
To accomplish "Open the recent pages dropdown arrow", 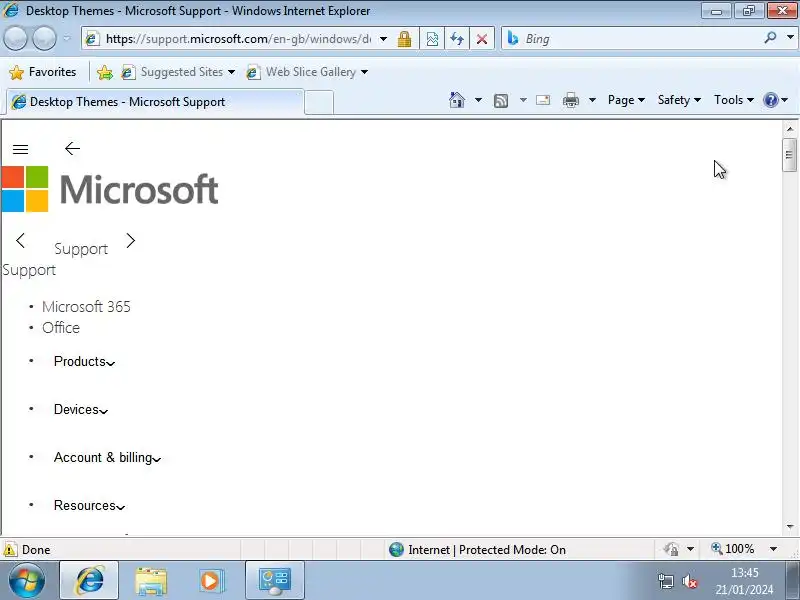I will click(x=67, y=39).
